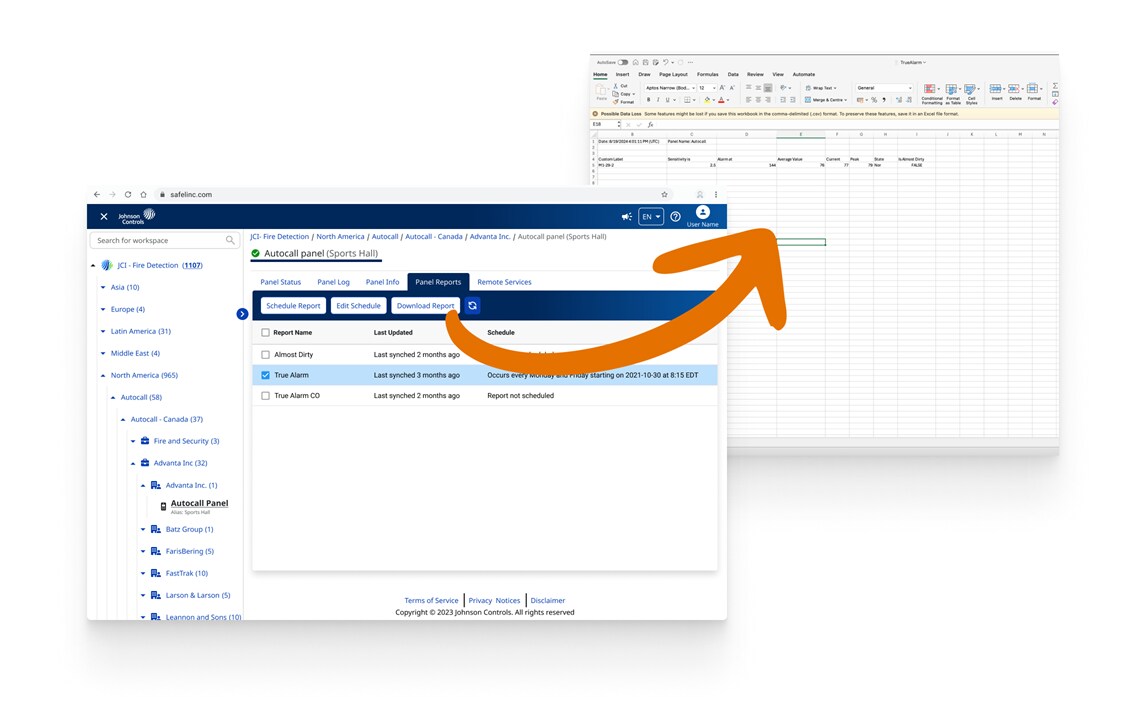Click Edit Schedule button
The height and width of the screenshot is (709, 1146).
coord(358,306)
